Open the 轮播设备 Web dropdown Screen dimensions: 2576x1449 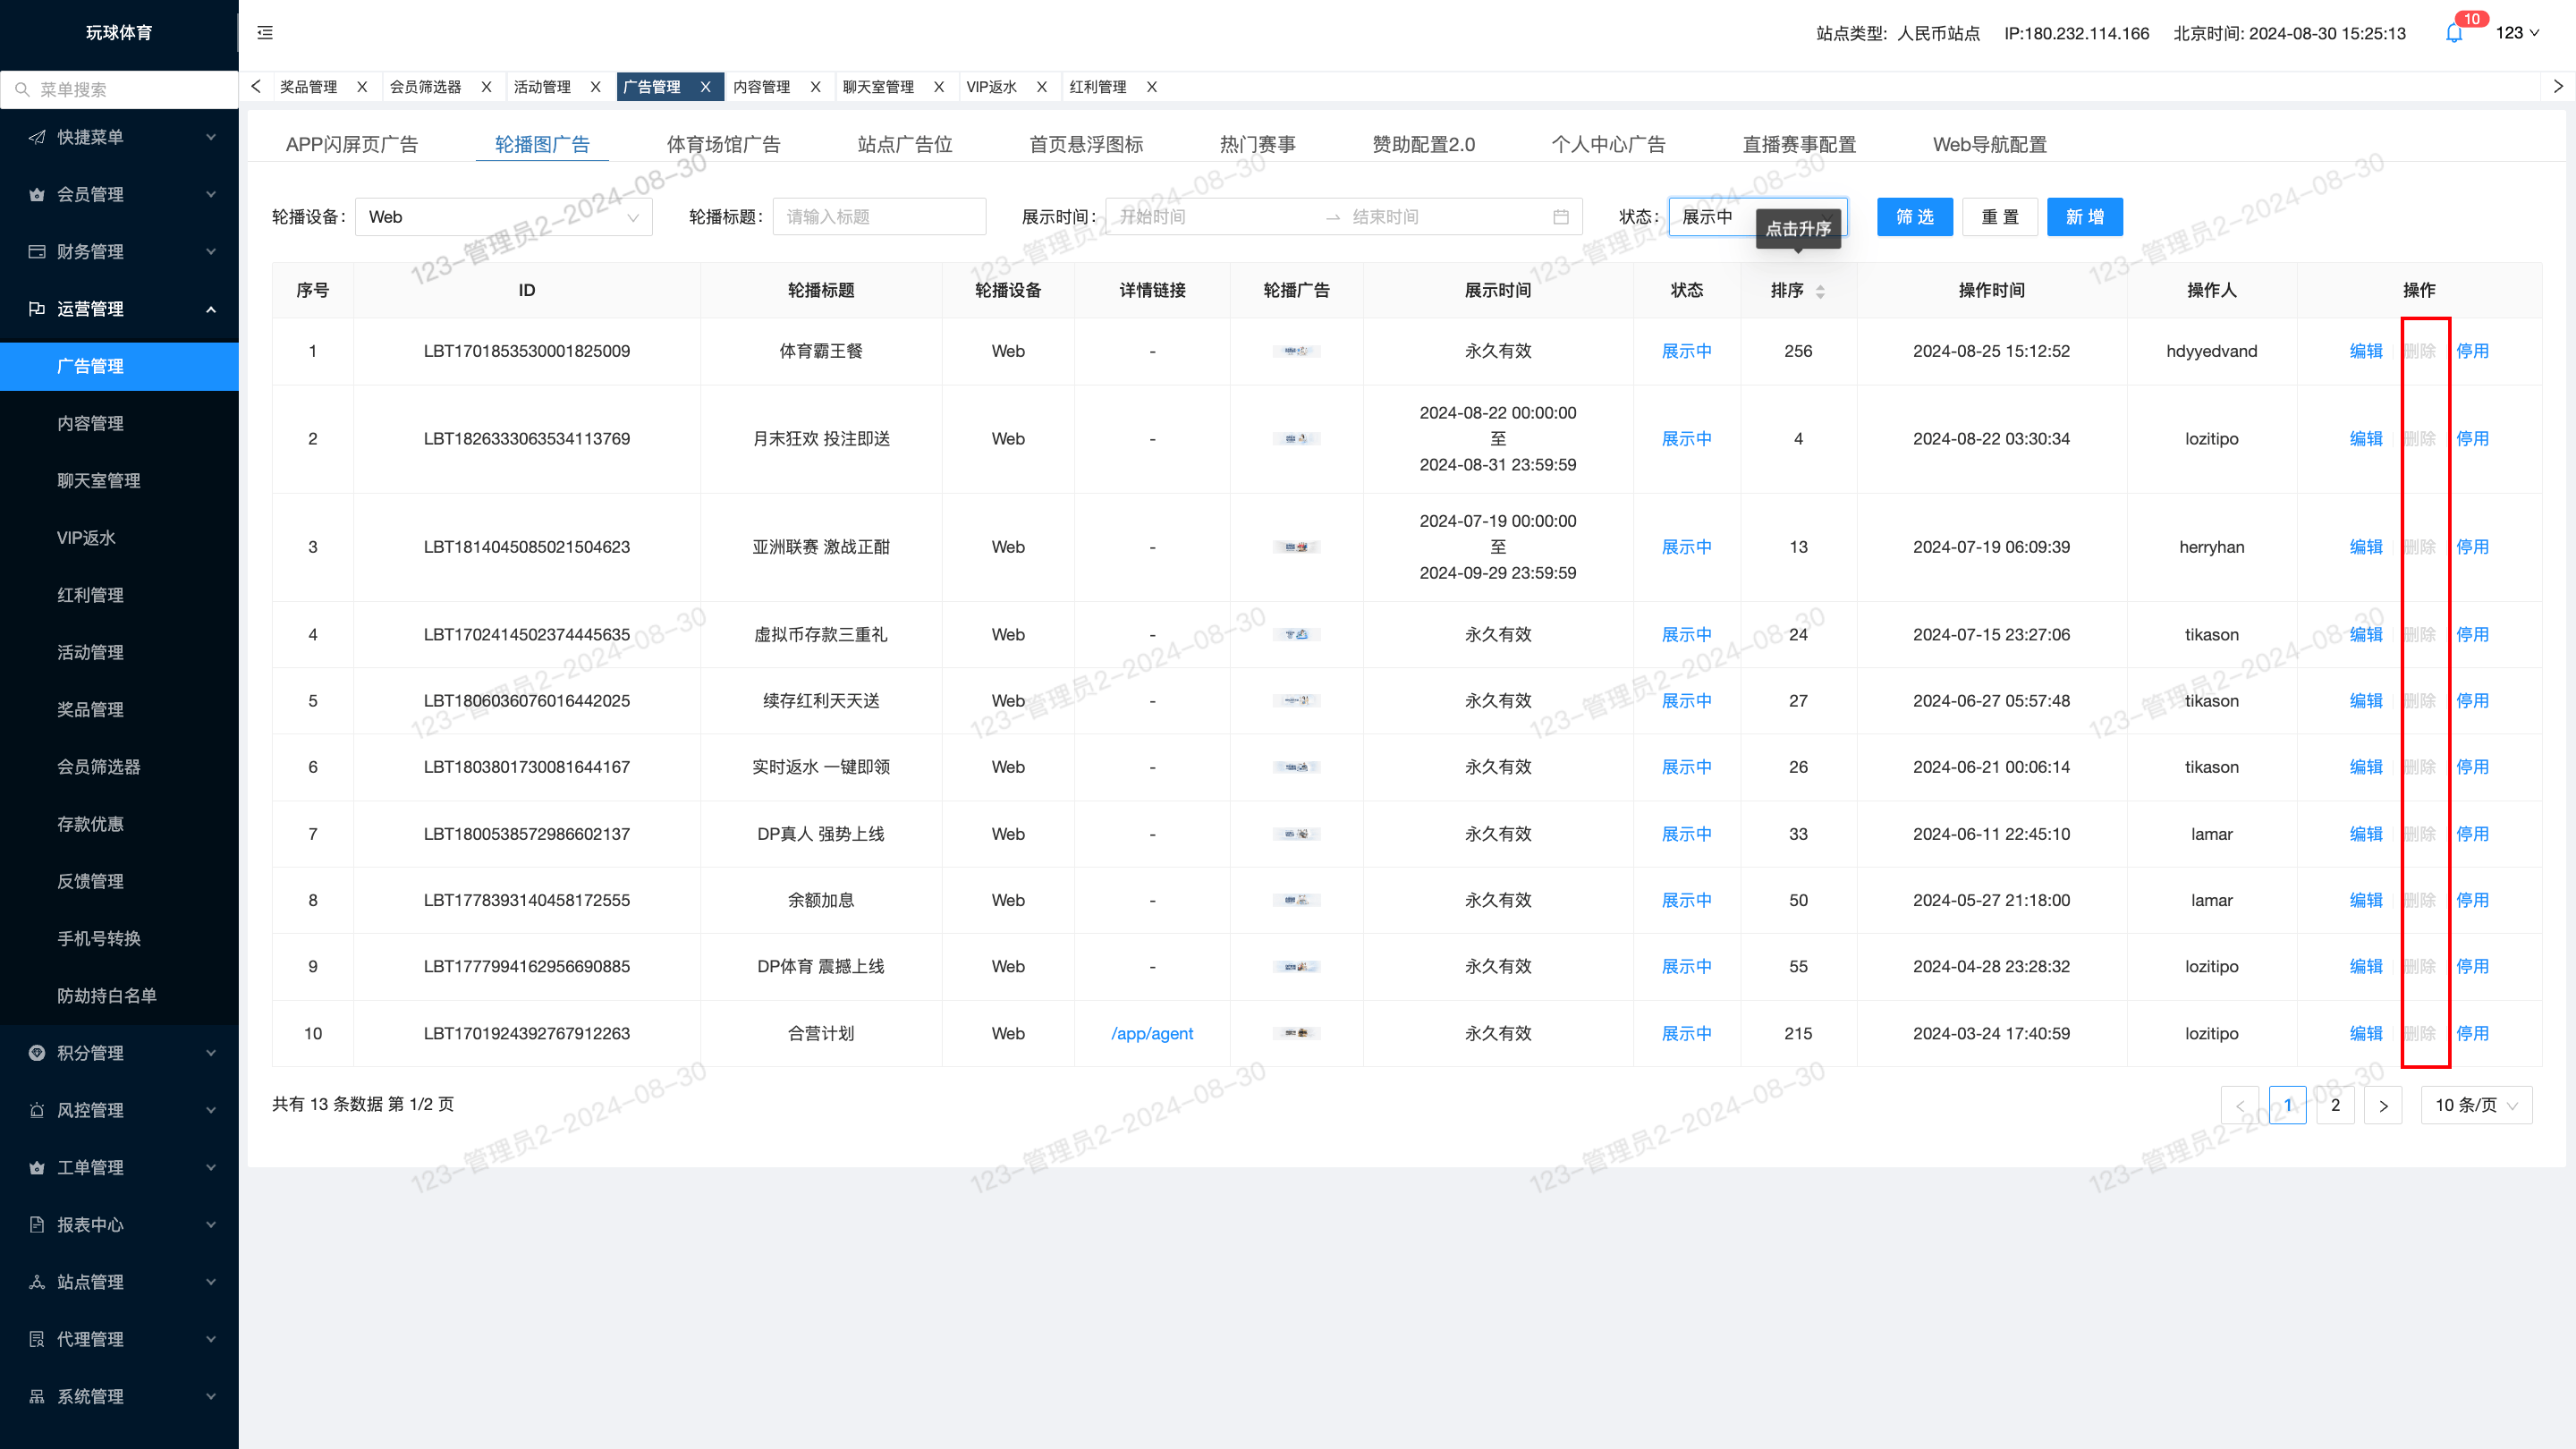click(x=504, y=217)
